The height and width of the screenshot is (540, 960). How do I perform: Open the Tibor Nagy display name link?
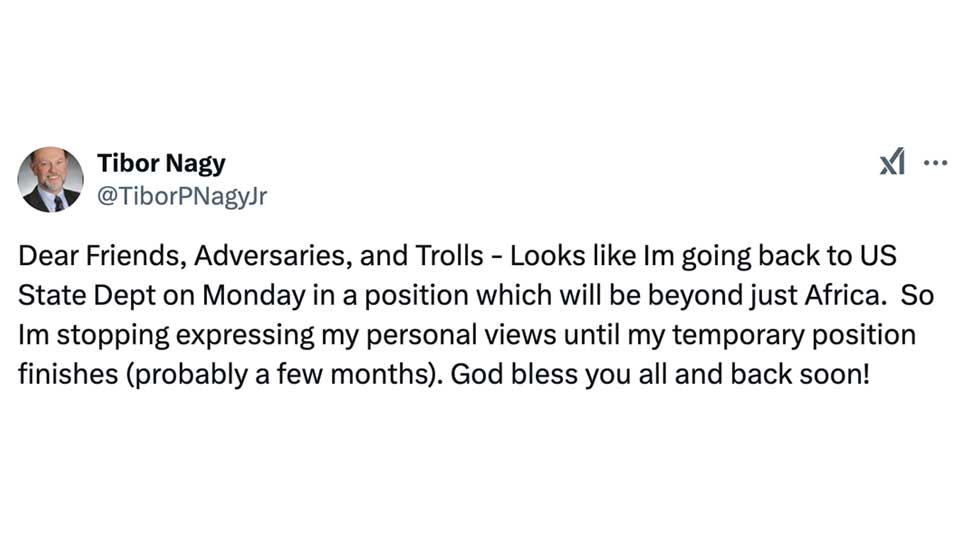coord(161,163)
